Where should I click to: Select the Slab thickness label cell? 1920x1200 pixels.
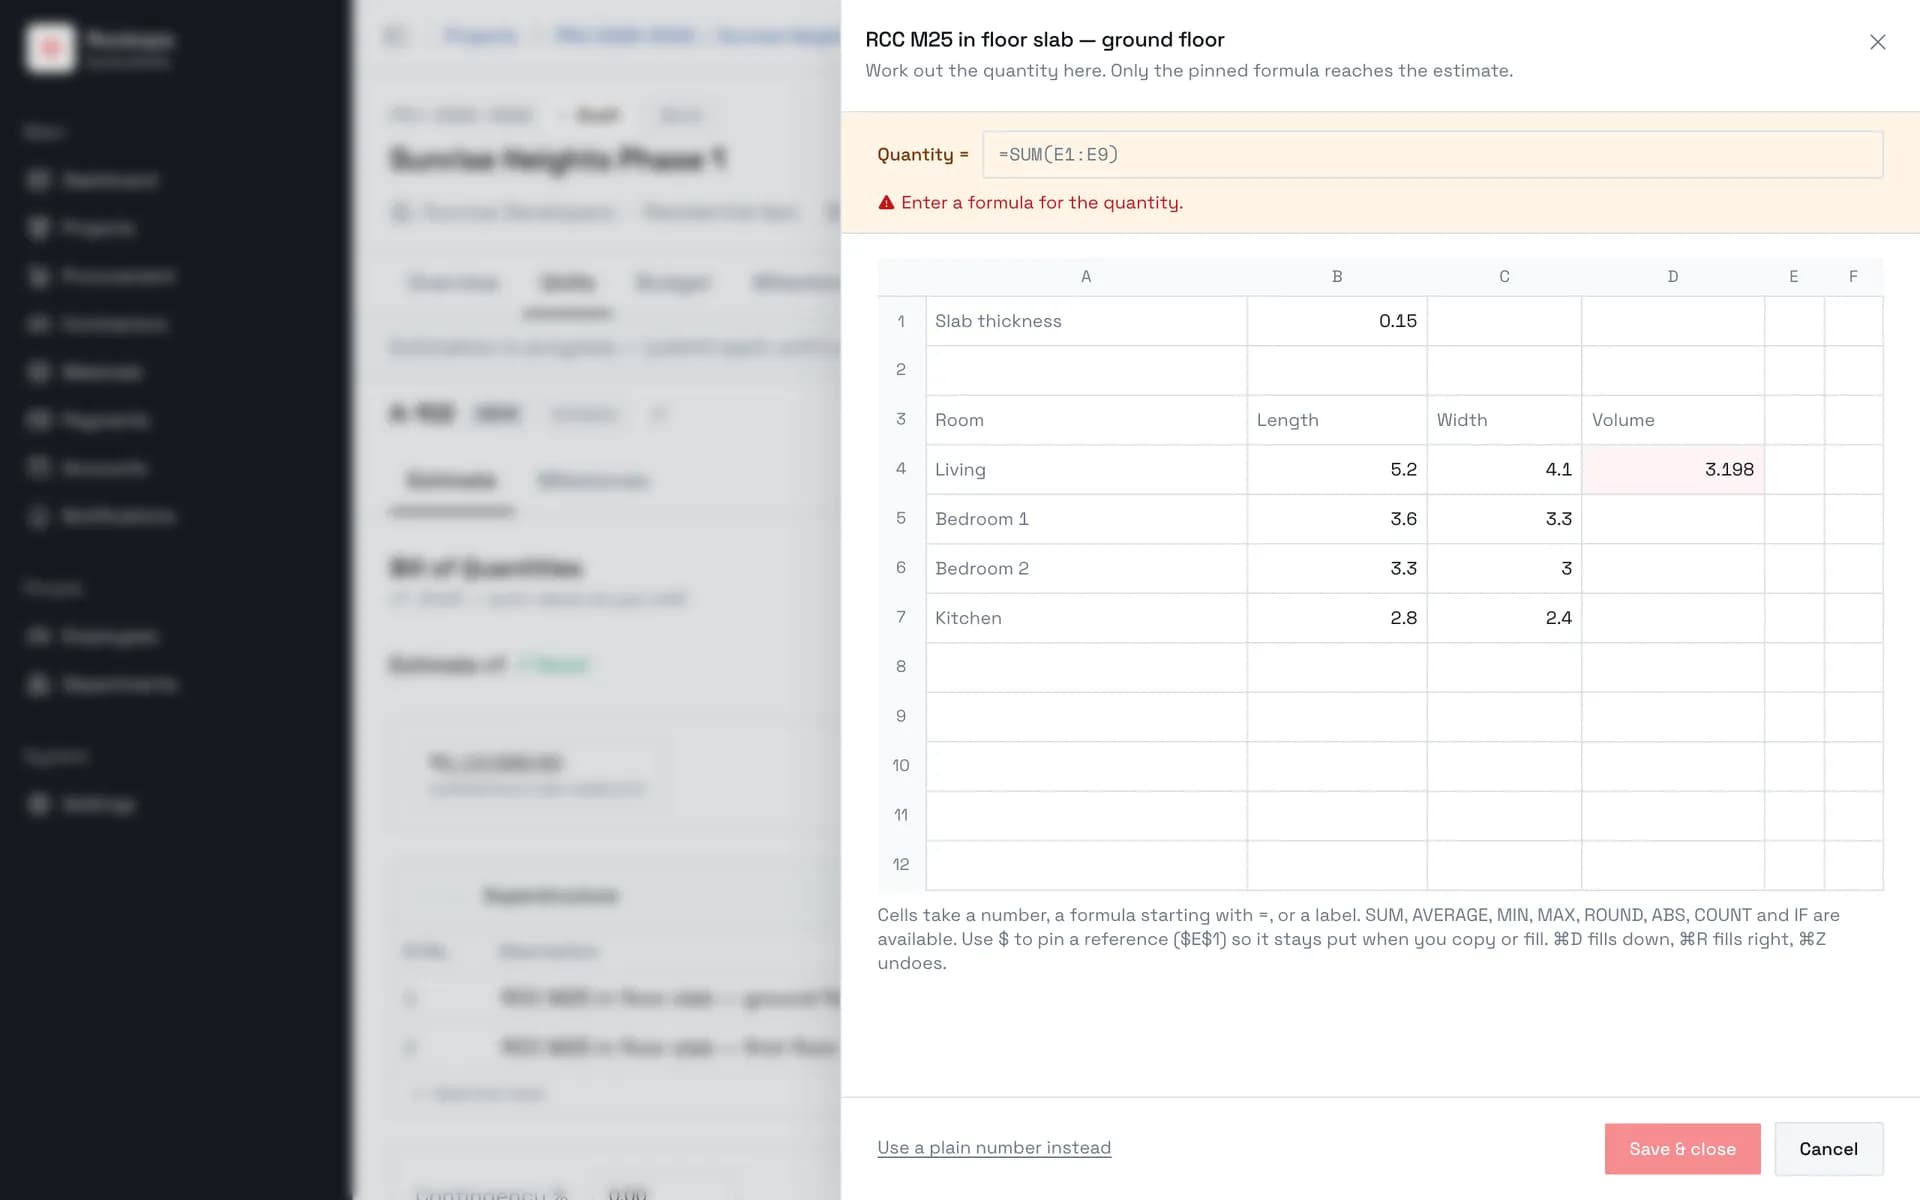(x=1086, y=321)
